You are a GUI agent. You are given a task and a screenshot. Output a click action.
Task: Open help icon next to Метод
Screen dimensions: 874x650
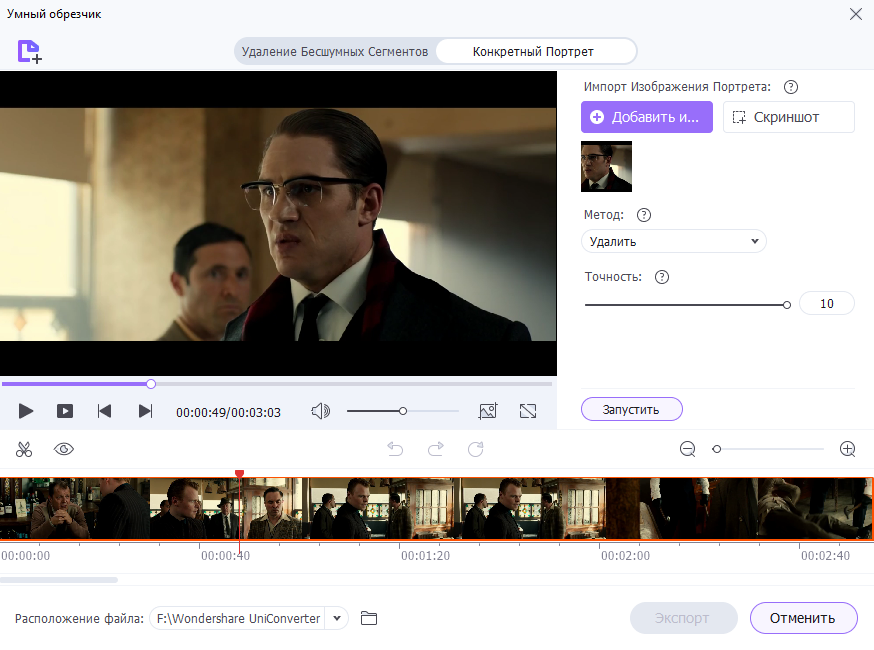pyautogui.click(x=644, y=215)
